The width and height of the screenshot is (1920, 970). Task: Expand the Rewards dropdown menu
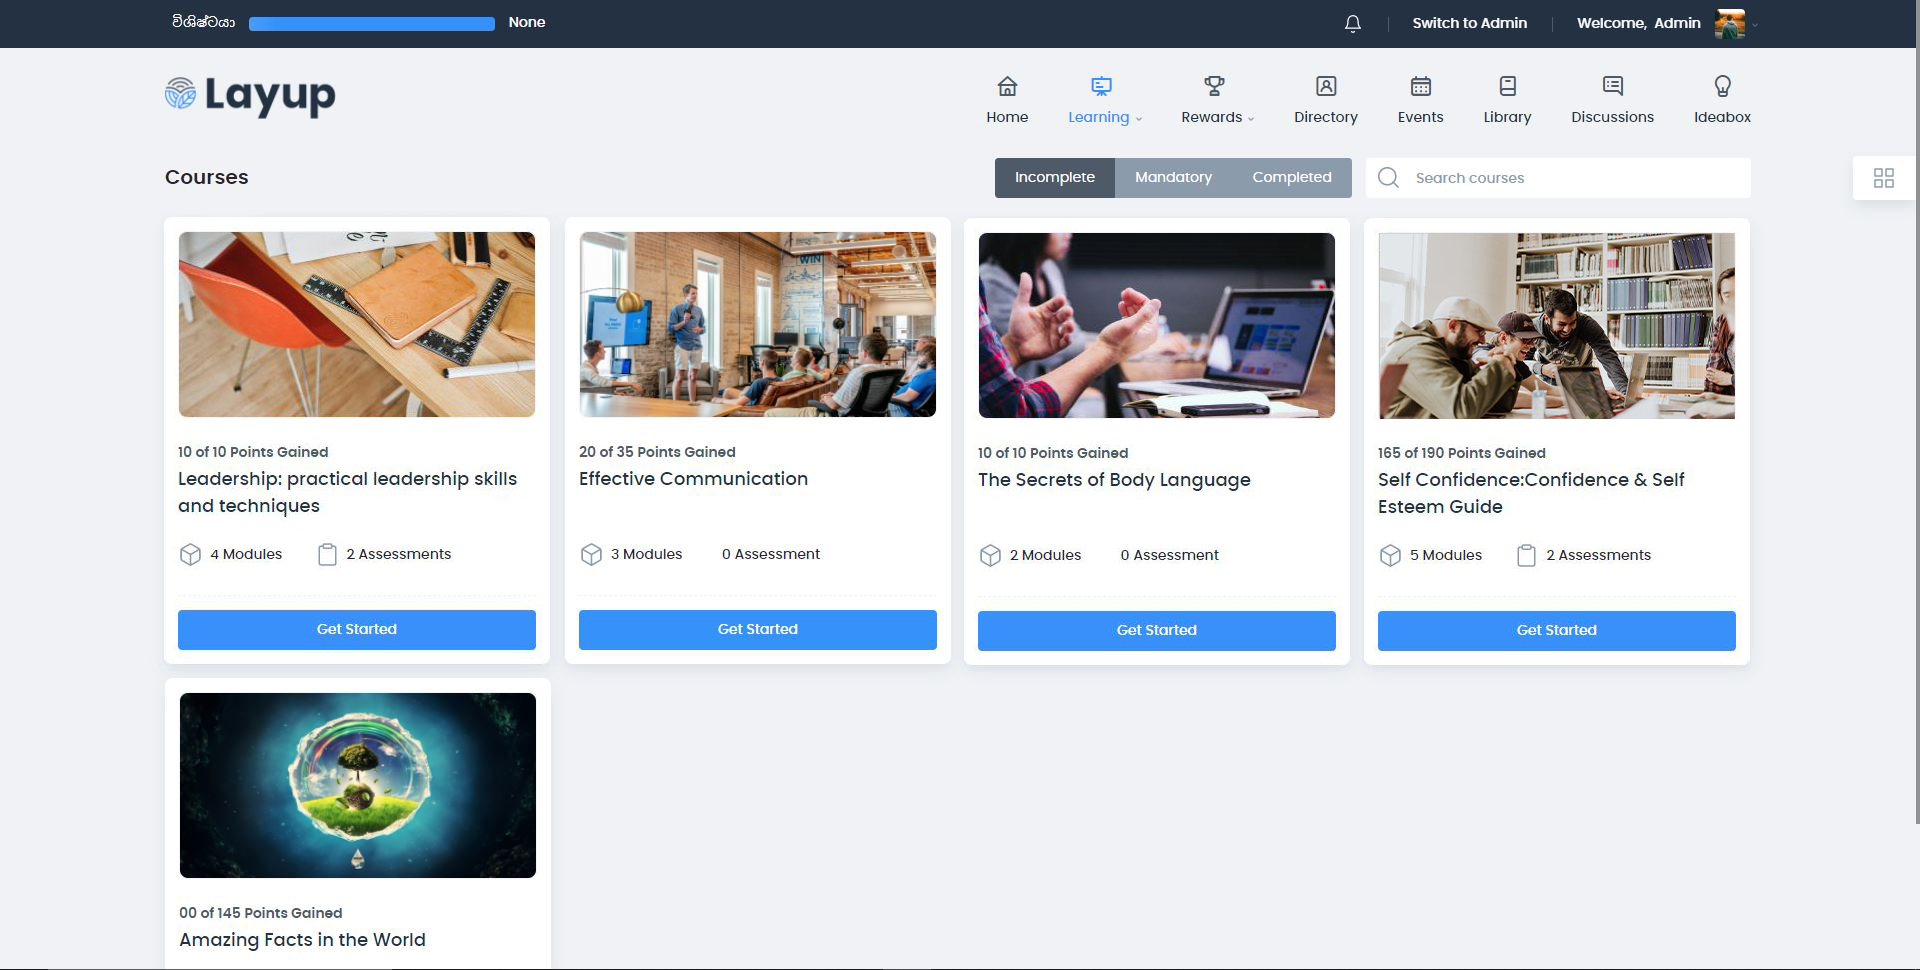(1217, 117)
